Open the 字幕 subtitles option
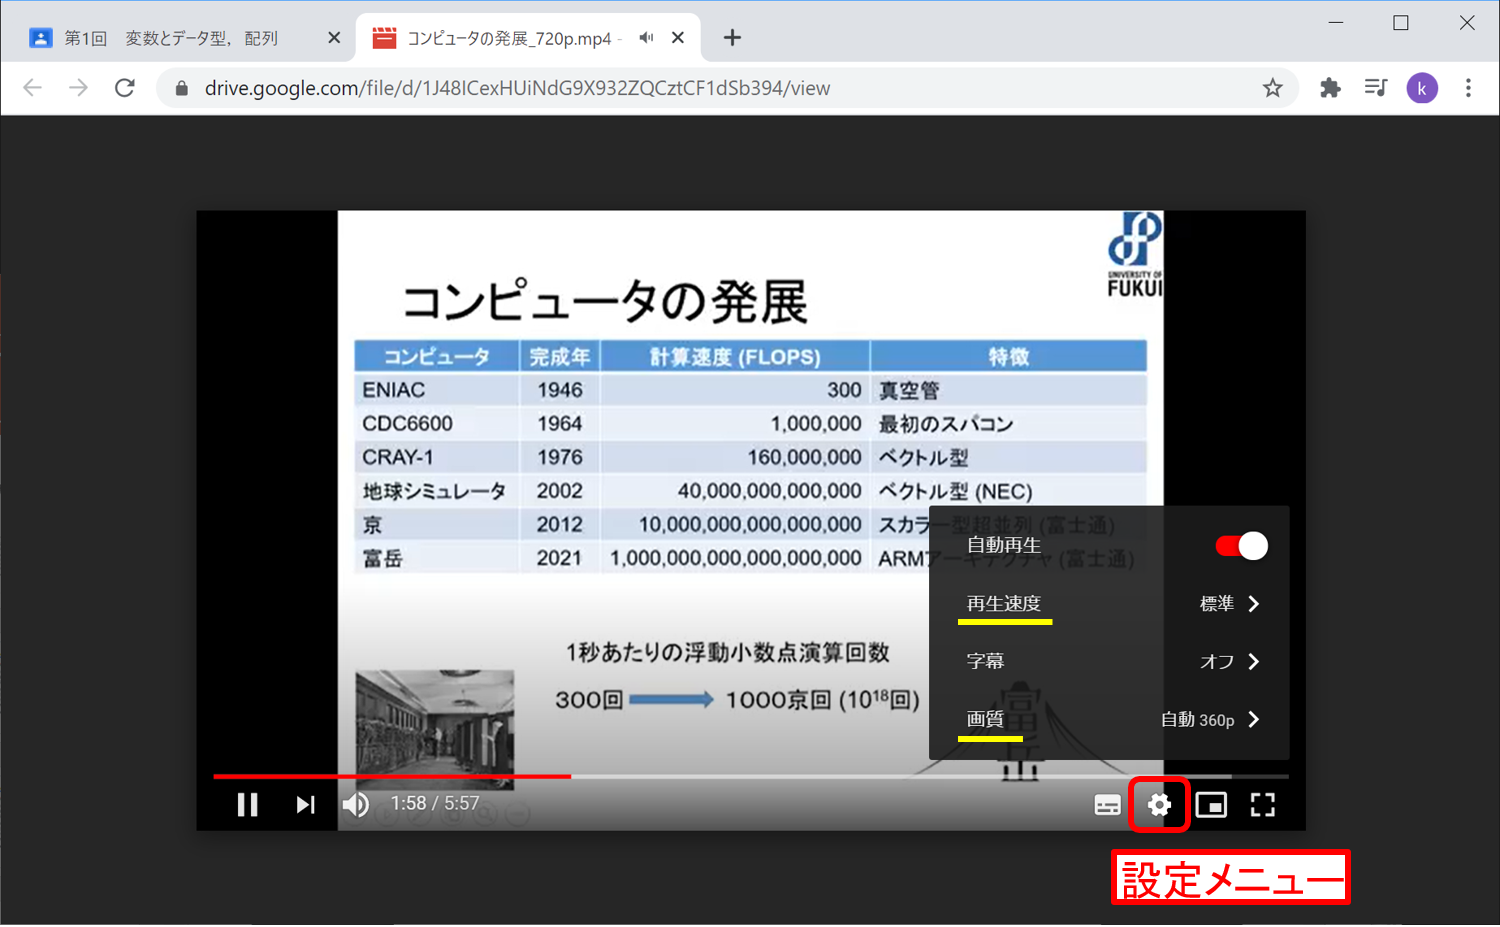 tap(1109, 661)
